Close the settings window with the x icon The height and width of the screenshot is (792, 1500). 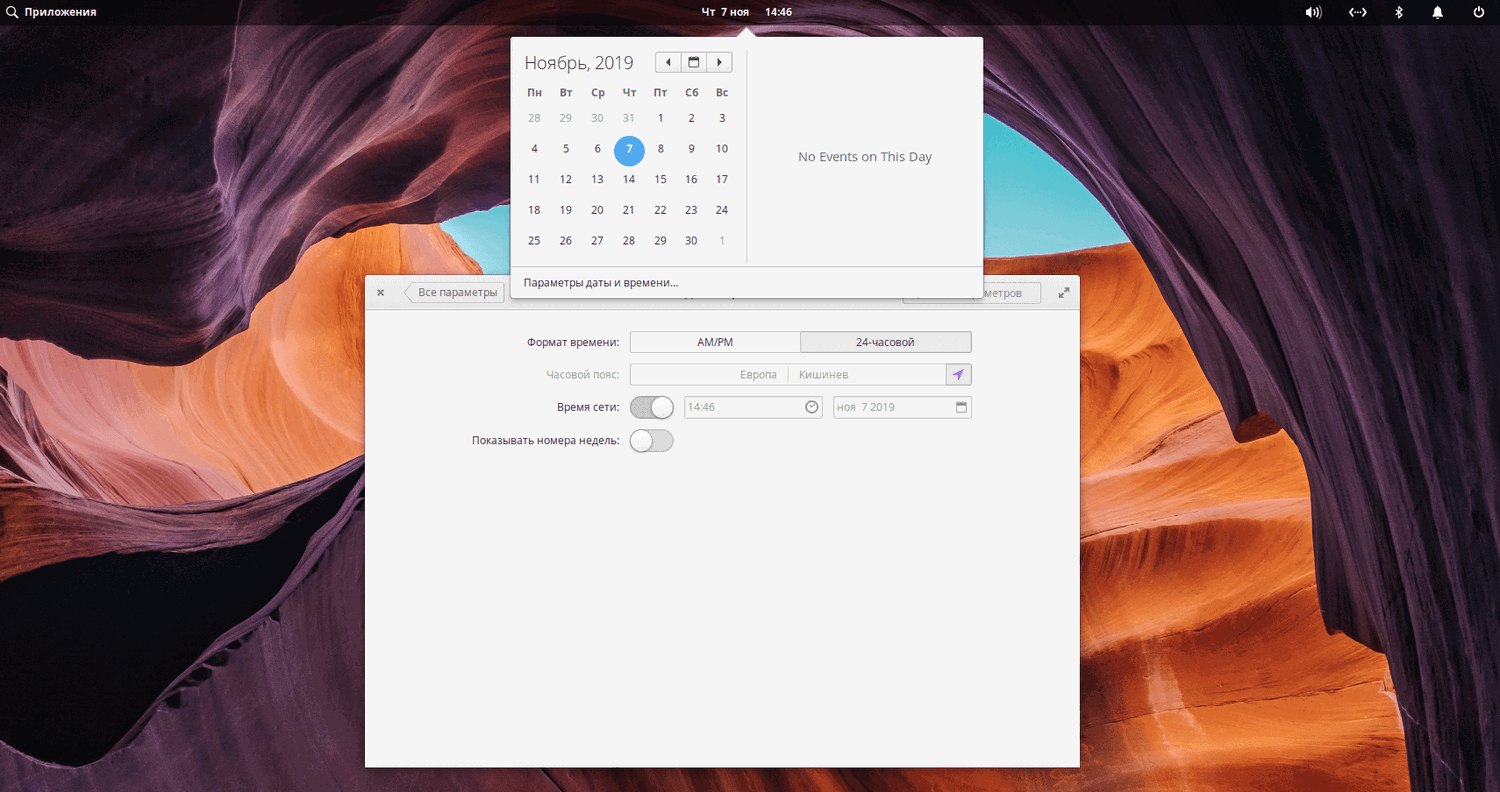coord(381,292)
